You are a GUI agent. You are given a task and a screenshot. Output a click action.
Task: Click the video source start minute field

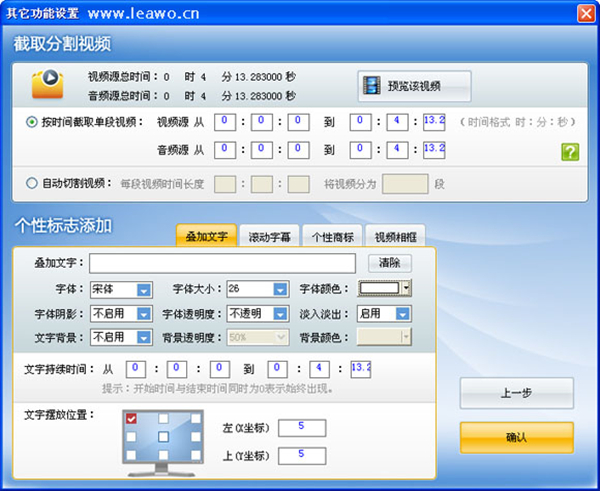tap(261, 122)
